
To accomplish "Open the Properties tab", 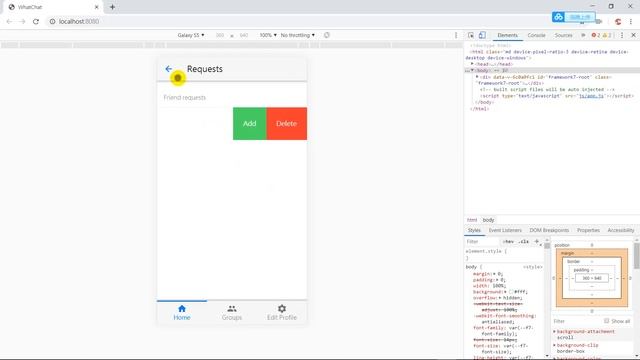I will (588, 230).
